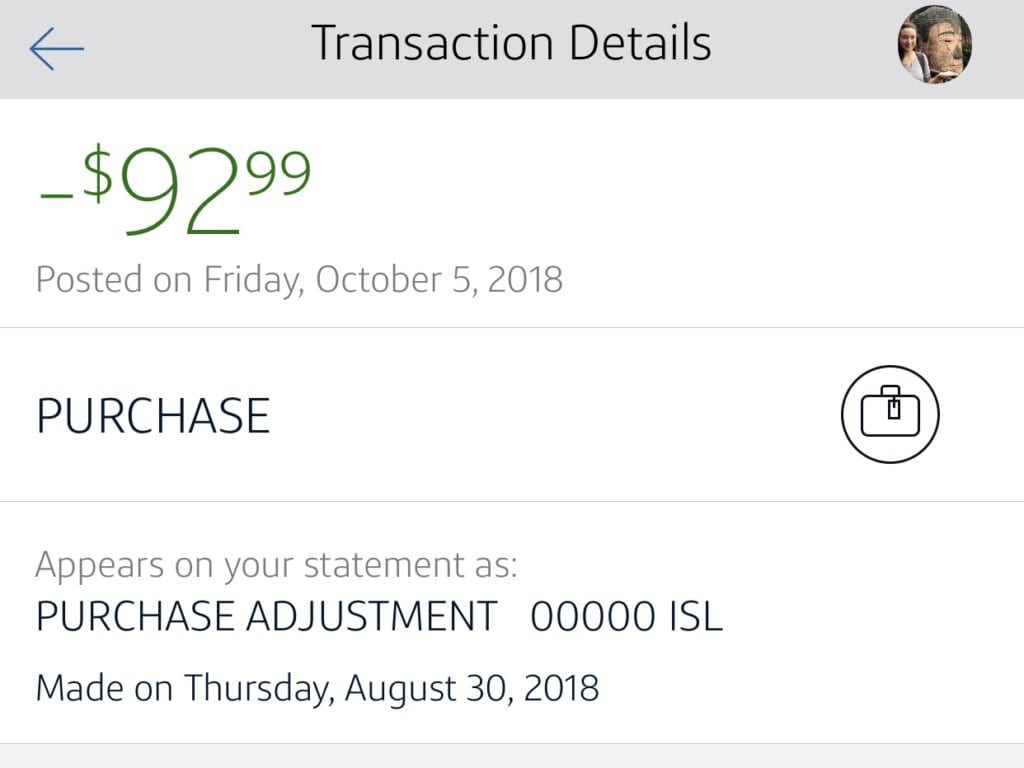Viewport: 1024px width, 768px height.
Task: Open the profile photo avatar
Action: 934,46
